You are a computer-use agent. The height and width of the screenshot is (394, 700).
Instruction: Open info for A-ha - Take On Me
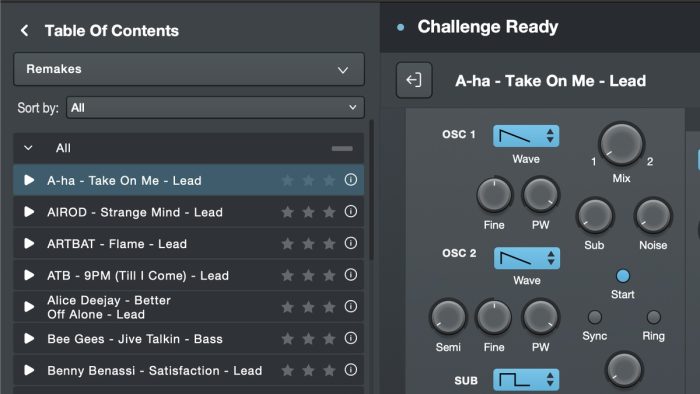click(351, 179)
